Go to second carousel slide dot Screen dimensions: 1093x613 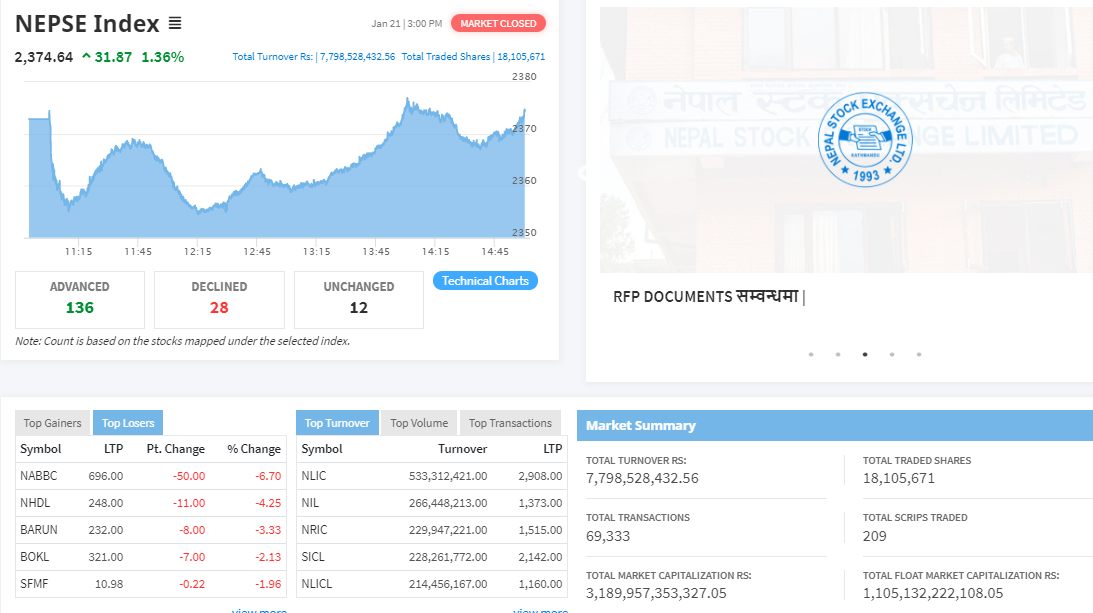tap(838, 354)
